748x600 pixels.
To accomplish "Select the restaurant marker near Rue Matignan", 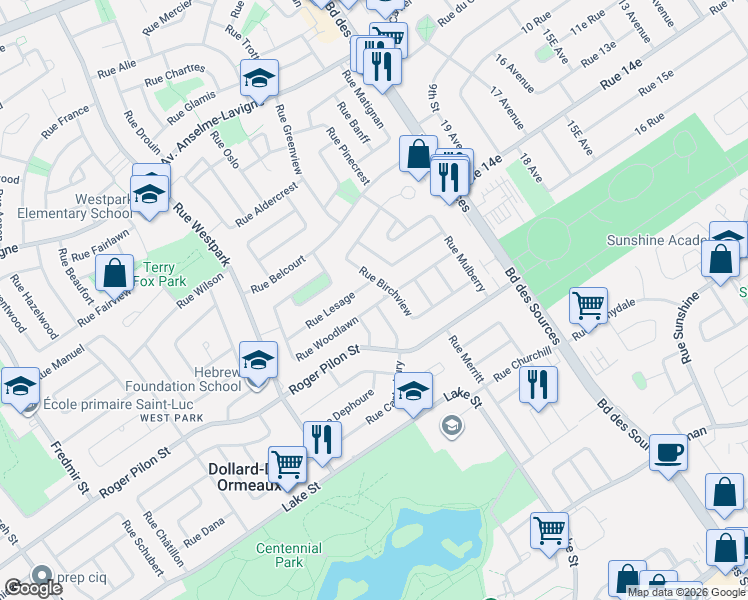I will click(x=382, y=68).
